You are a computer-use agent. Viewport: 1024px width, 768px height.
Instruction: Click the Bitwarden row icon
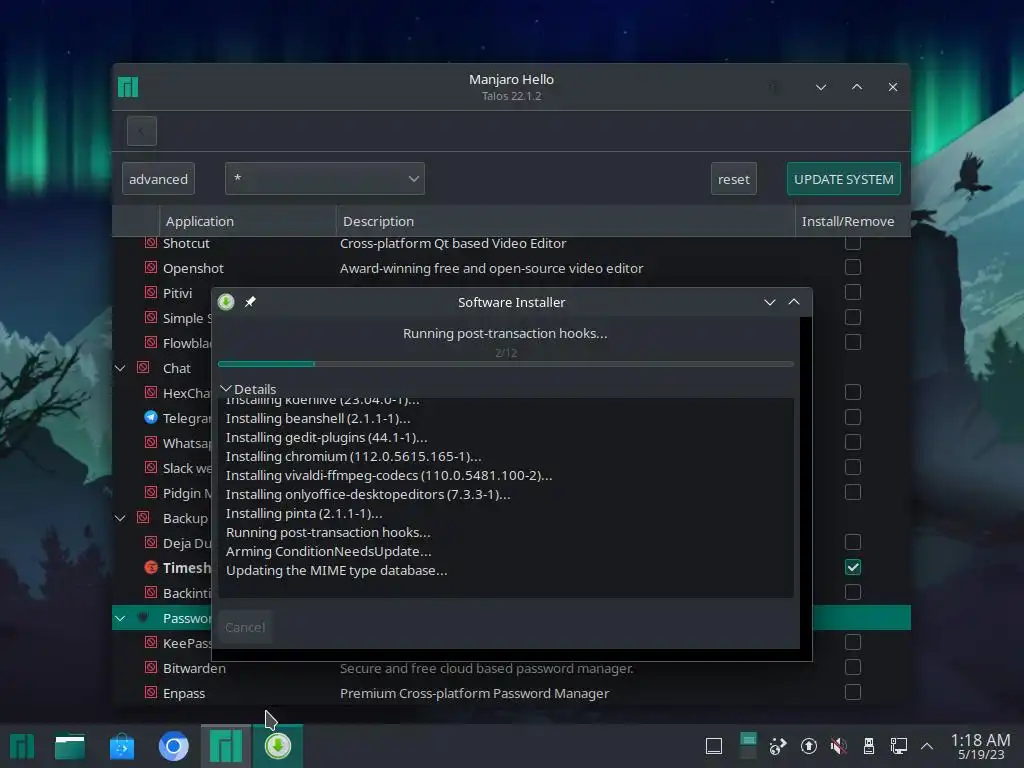tap(151, 667)
